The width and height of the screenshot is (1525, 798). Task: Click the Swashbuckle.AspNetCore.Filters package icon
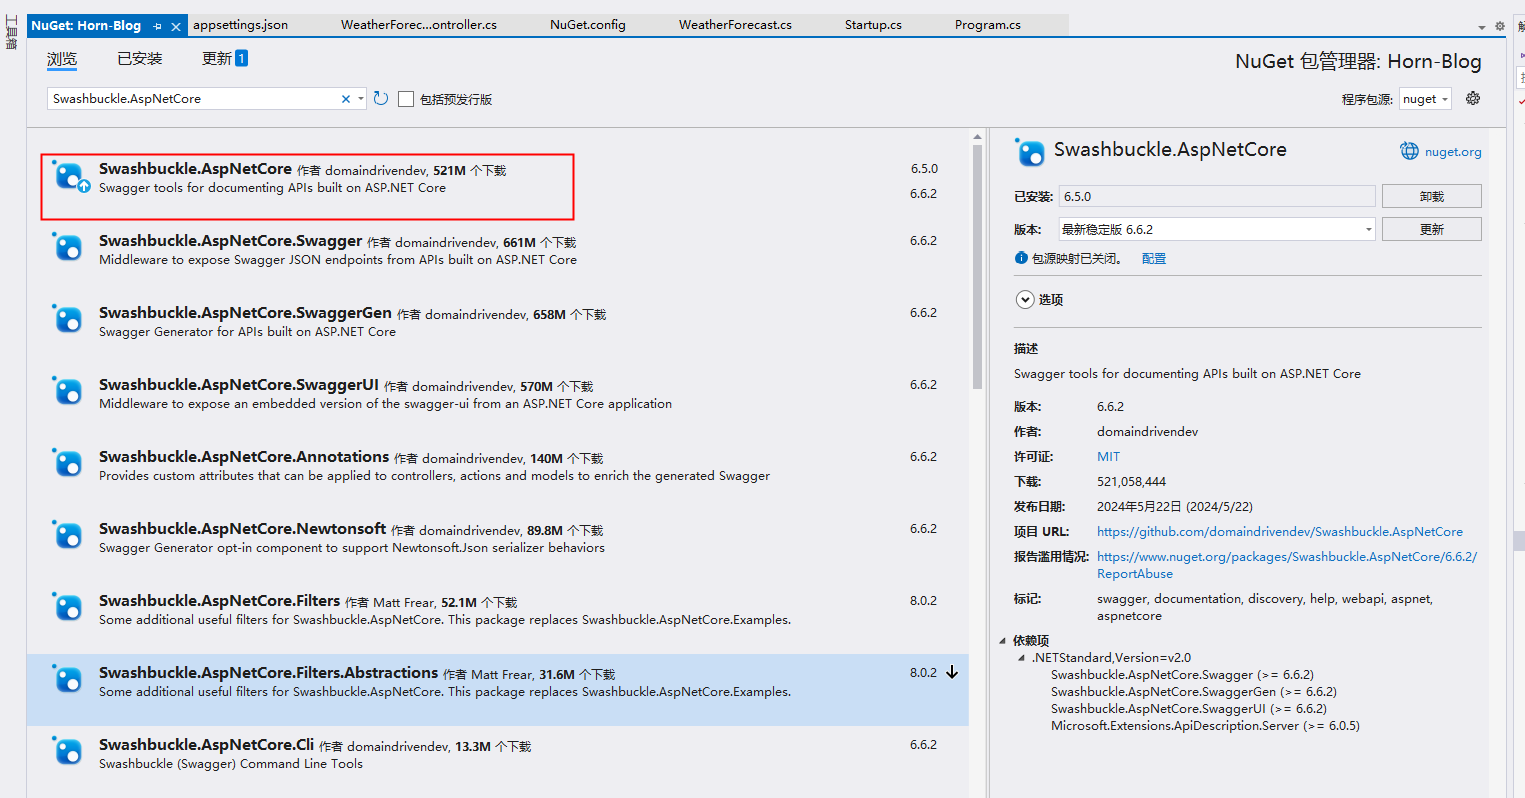(x=69, y=608)
